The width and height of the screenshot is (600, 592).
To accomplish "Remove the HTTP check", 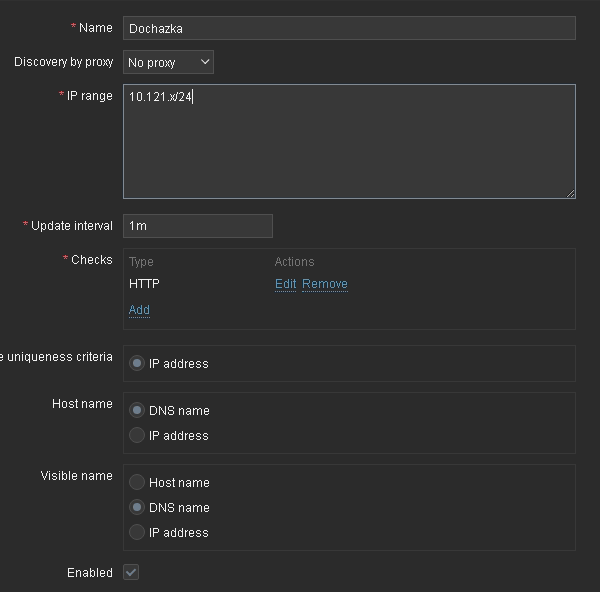I will click(325, 284).
